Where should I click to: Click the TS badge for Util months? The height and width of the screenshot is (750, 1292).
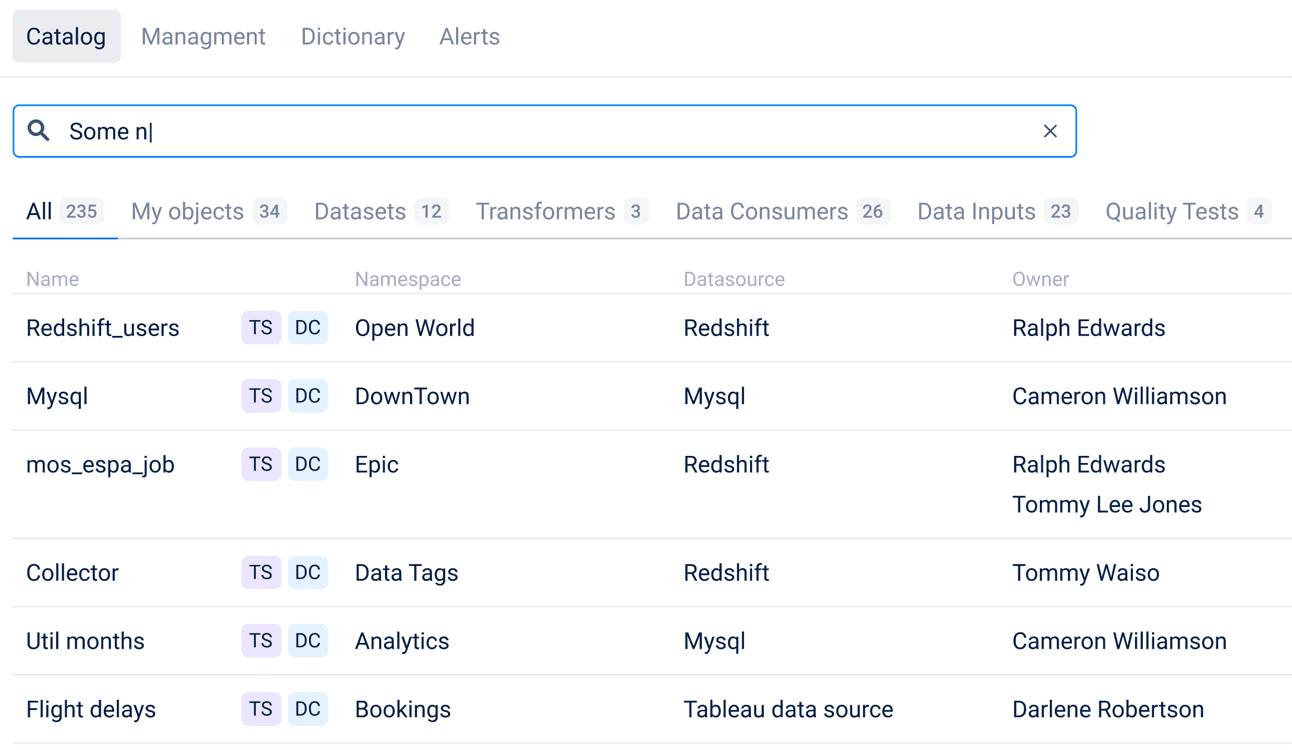pyautogui.click(x=261, y=641)
